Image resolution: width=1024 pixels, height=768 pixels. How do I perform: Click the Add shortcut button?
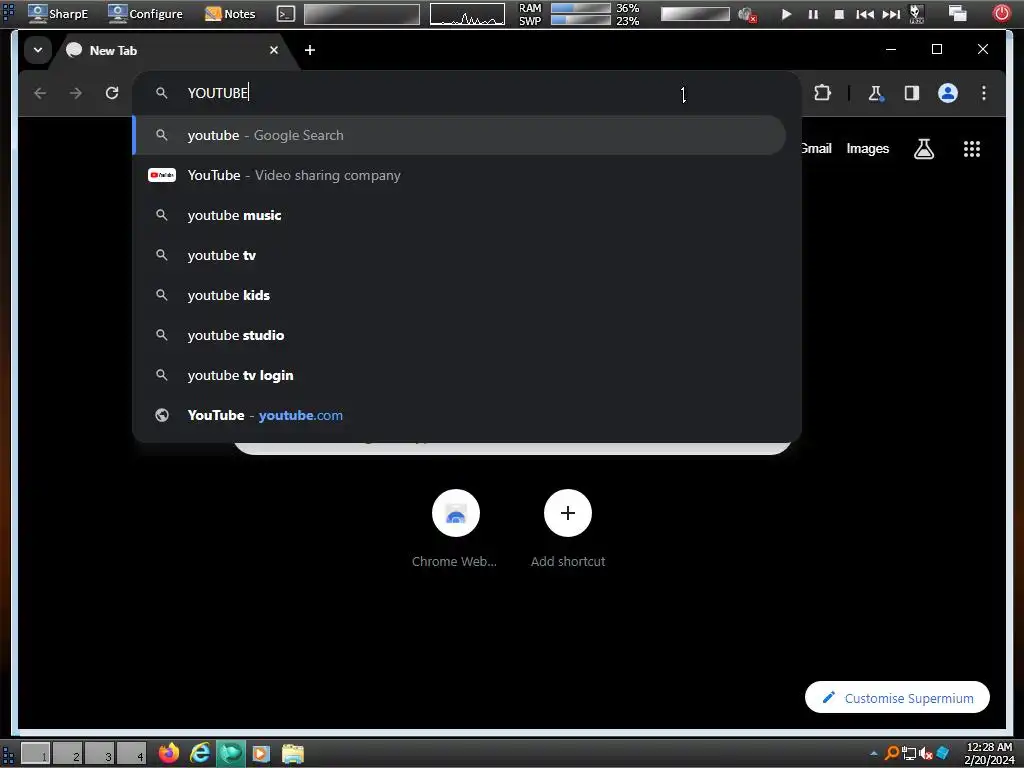[x=568, y=529]
